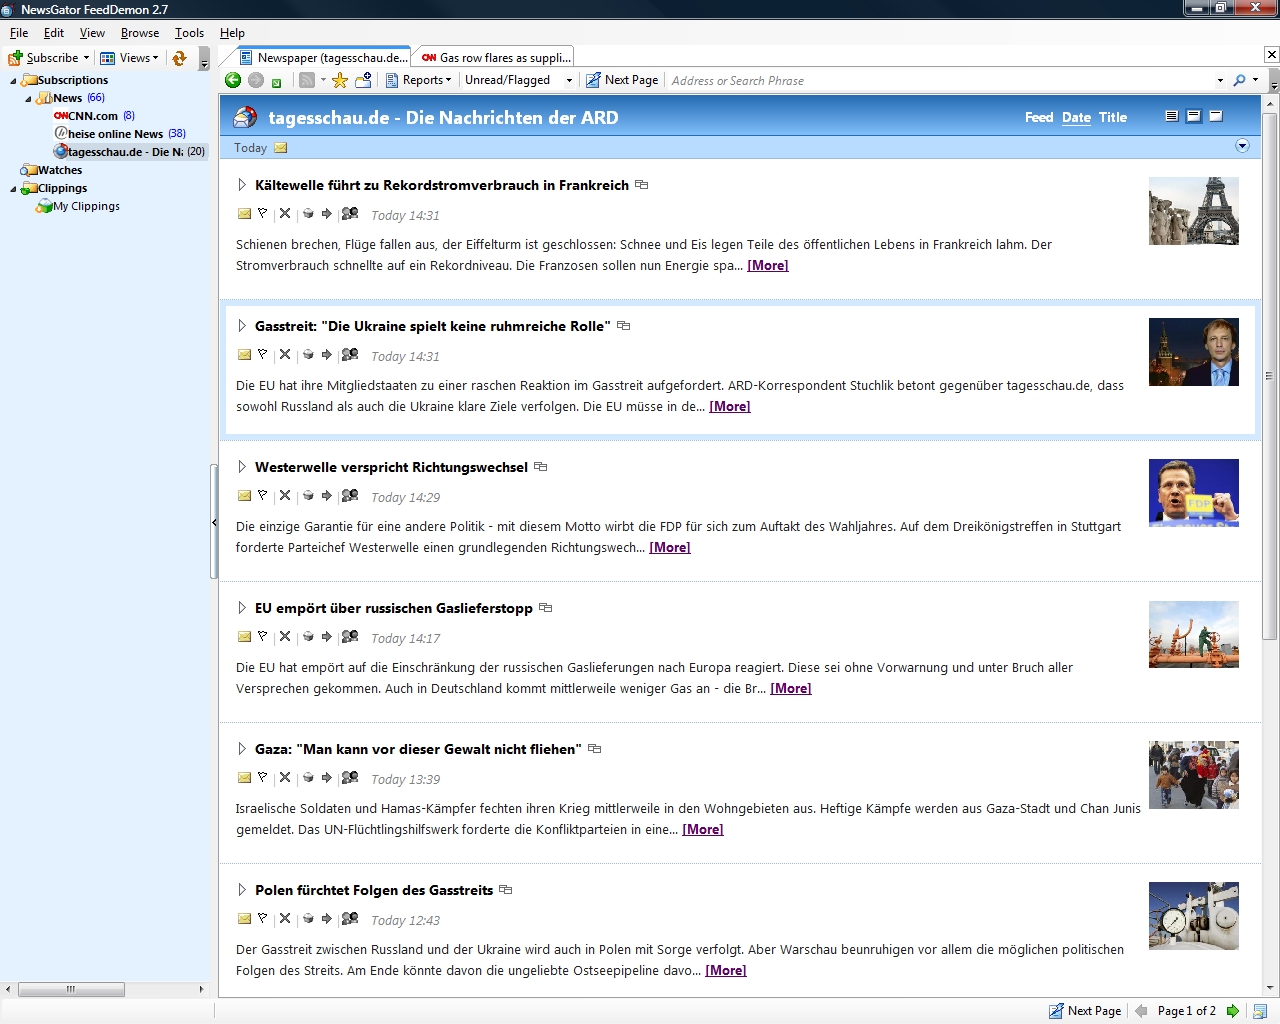Image resolution: width=1280 pixels, height=1024 pixels.
Task: Click the Next Page button in toolbar
Action: pos(622,80)
